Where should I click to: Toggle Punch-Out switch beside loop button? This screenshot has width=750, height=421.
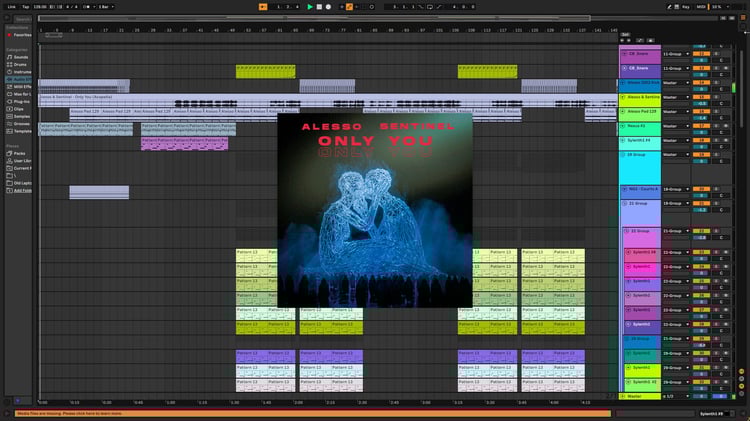click(x=439, y=7)
